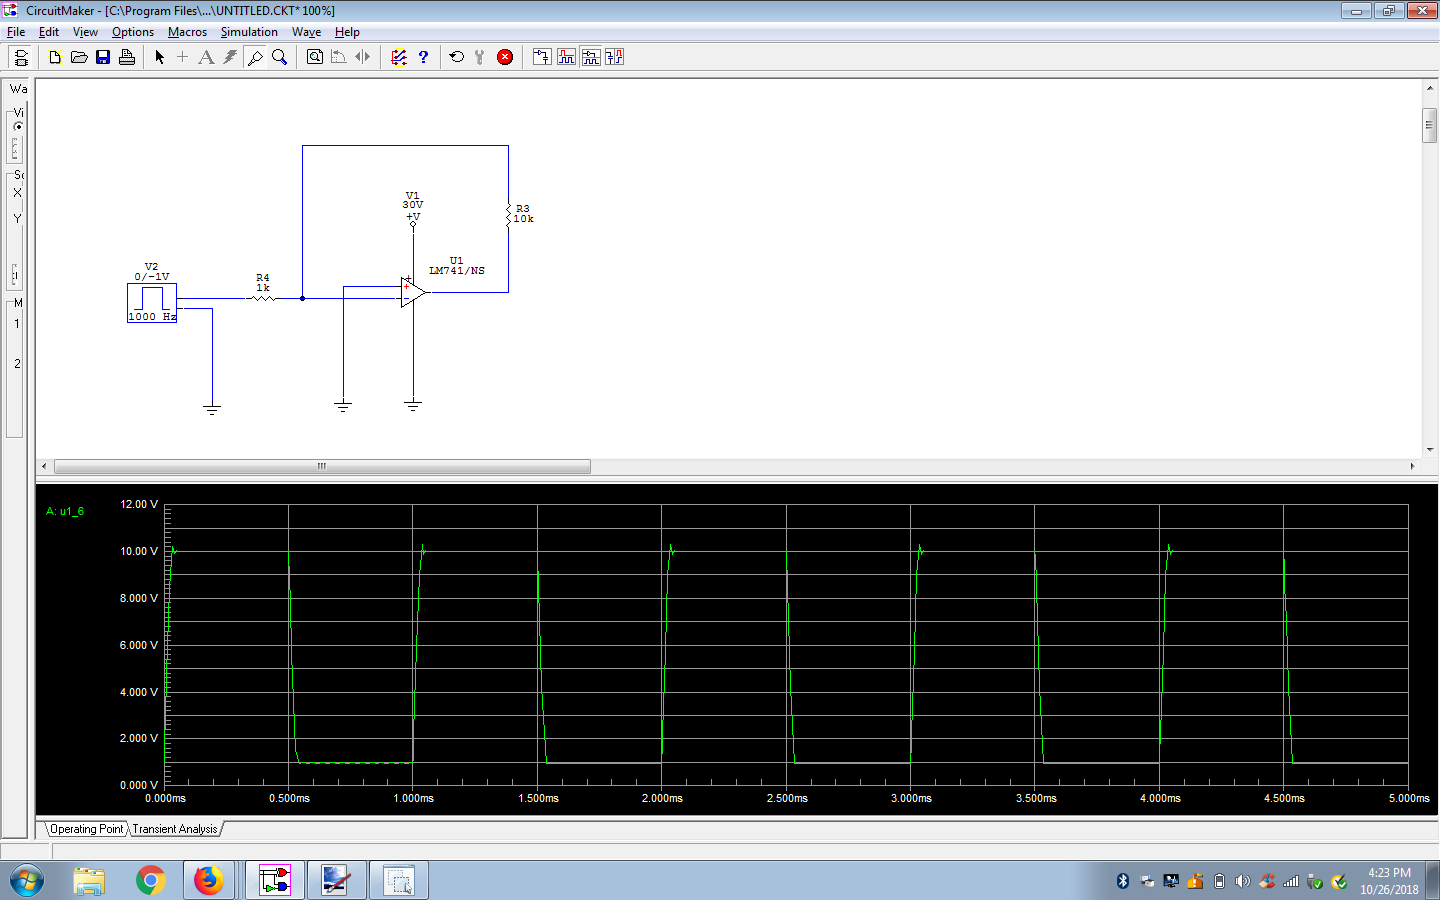The image size is (1440, 900).
Task: Click the 2.500ms time axis label
Action: (x=787, y=798)
